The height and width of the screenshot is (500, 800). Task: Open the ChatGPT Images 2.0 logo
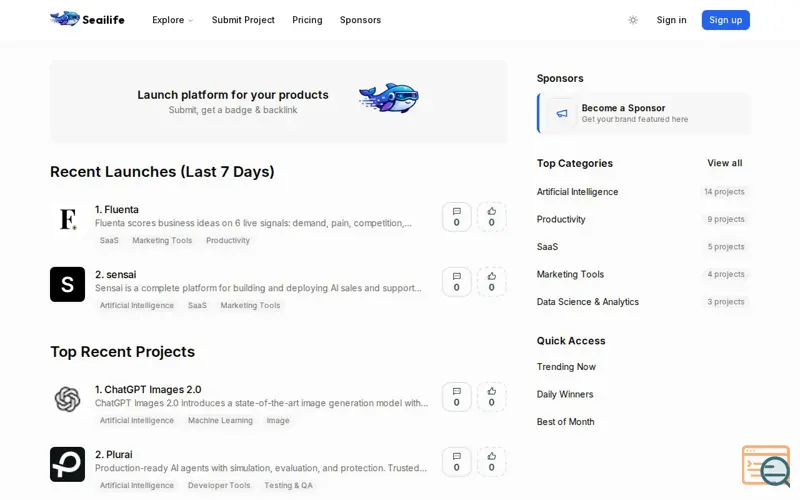tap(67, 399)
